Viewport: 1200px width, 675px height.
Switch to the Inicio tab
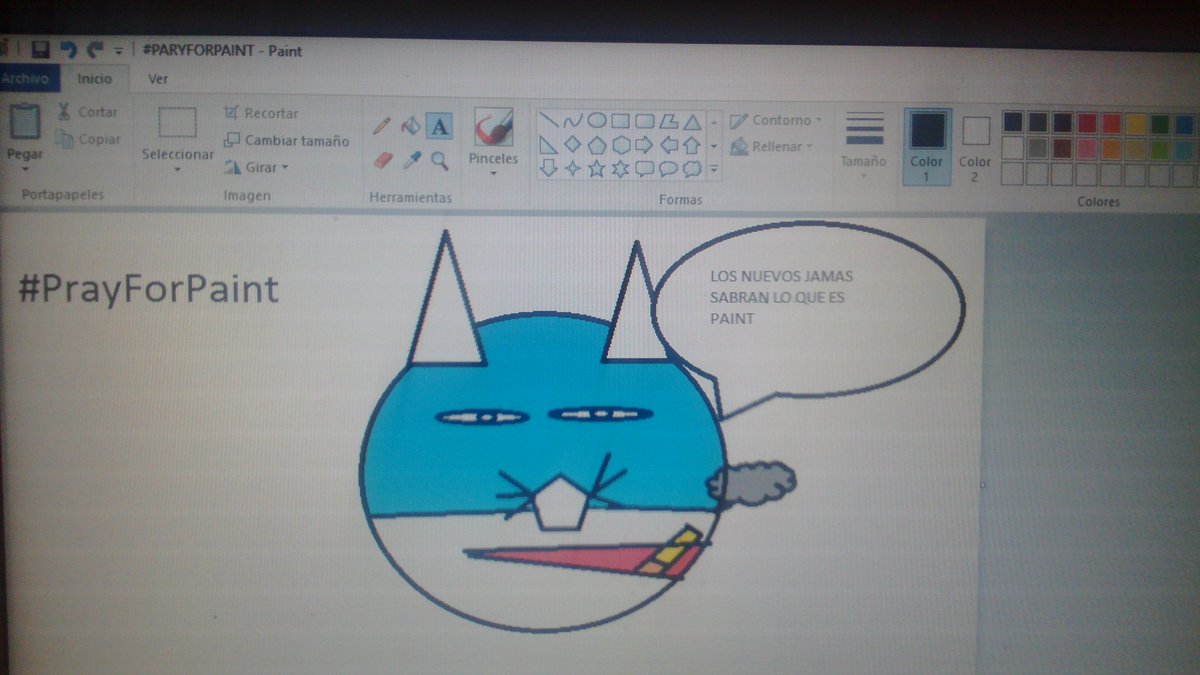coord(95,78)
